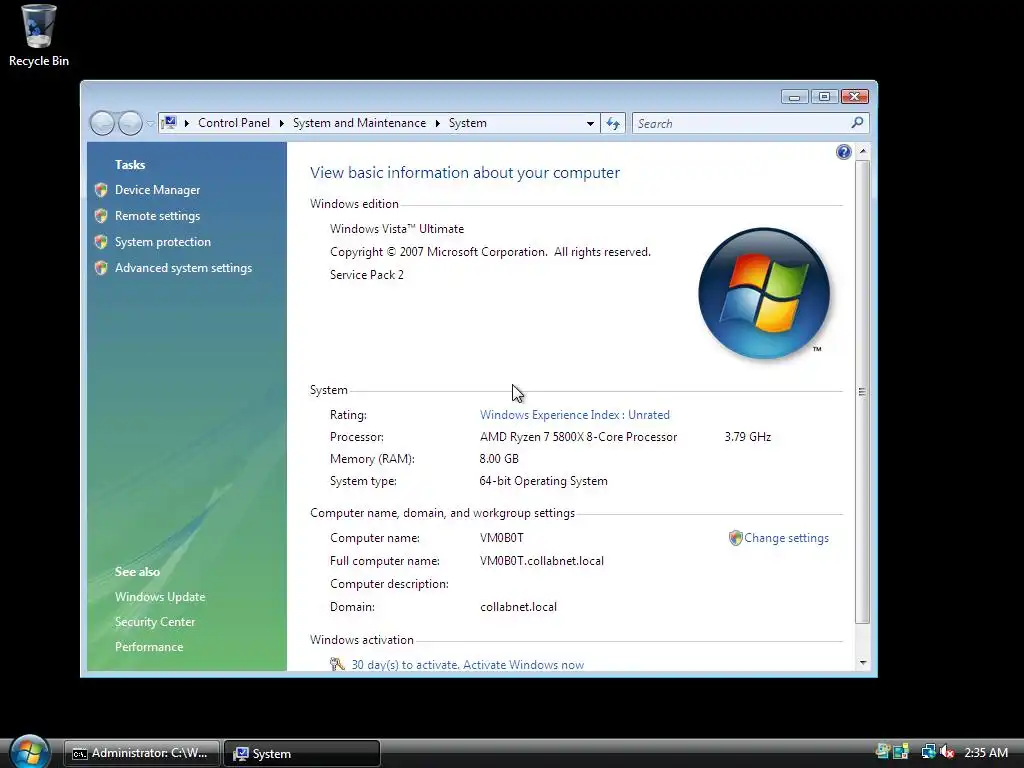1024x768 pixels.
Task: Click the Domain value collabnet.local
Action: point(519,607)
